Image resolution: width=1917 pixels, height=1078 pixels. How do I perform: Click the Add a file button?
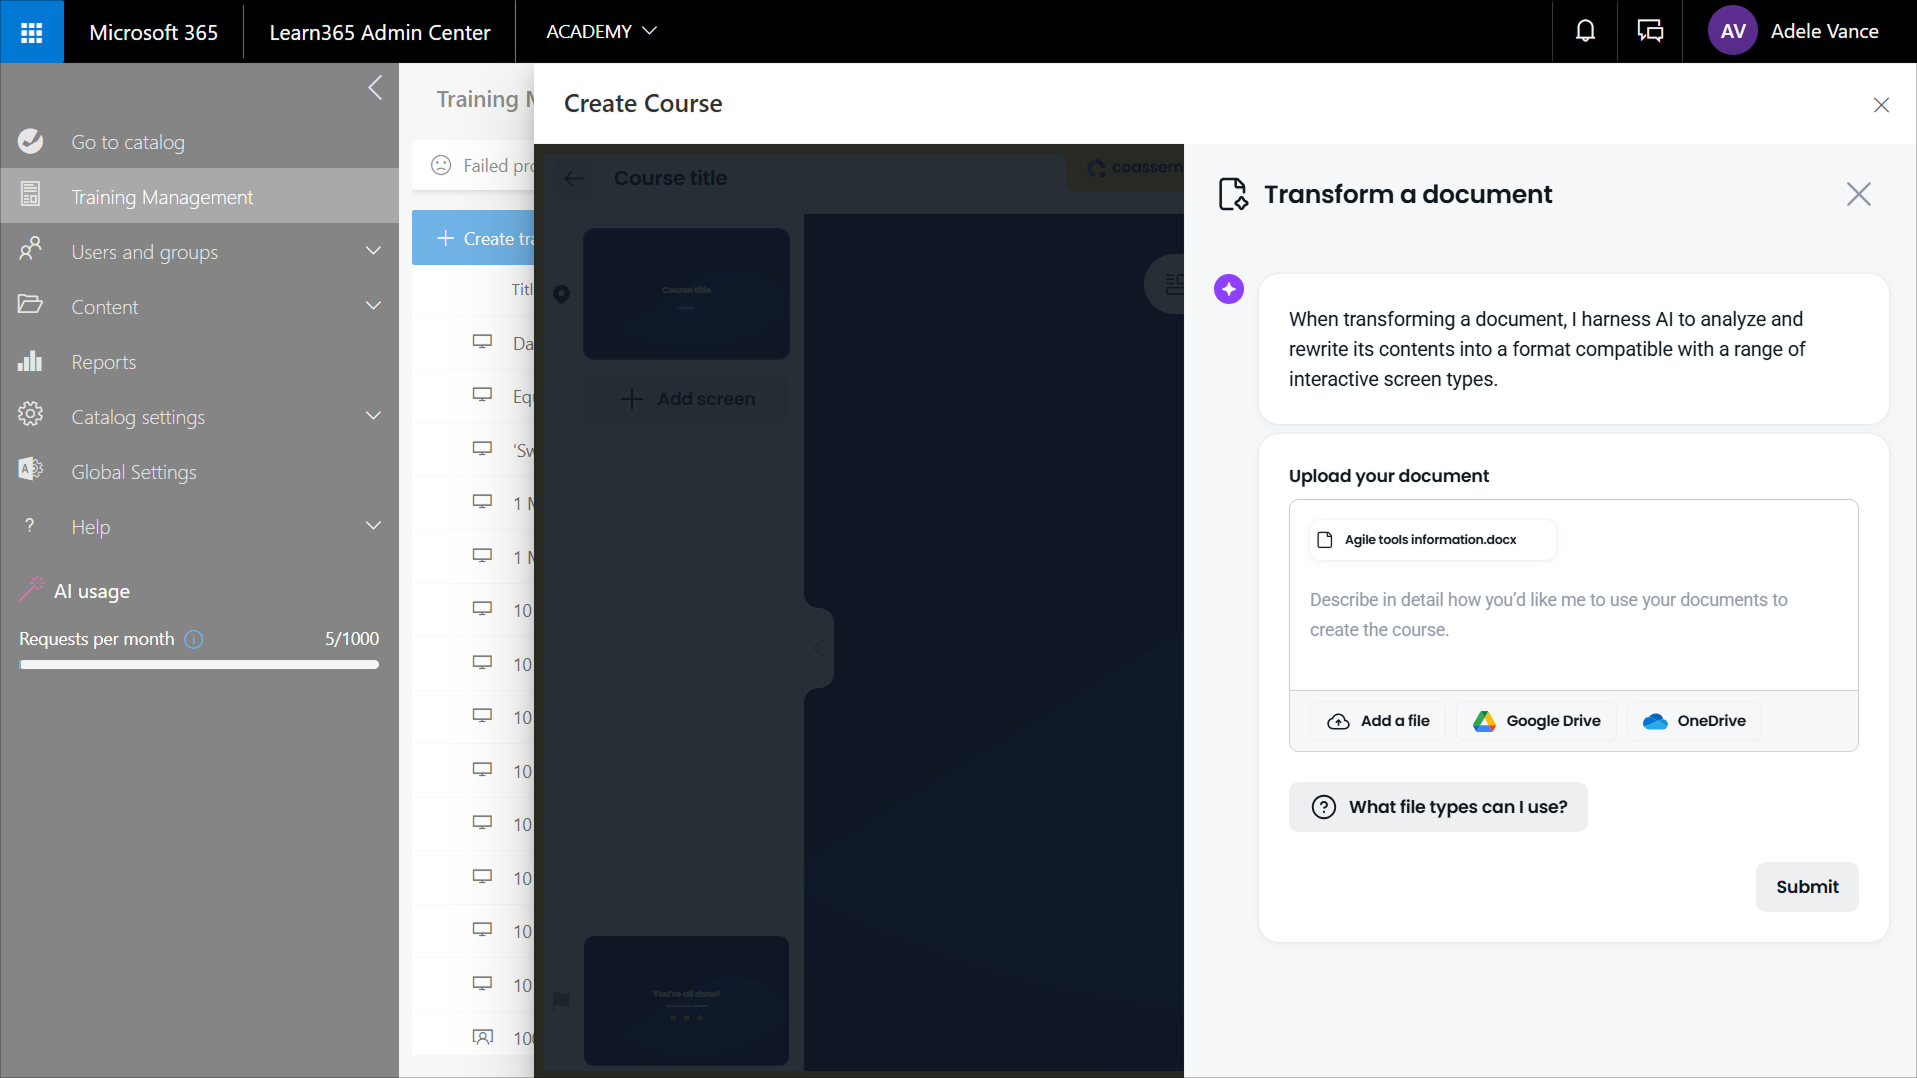coord(1379,721)
